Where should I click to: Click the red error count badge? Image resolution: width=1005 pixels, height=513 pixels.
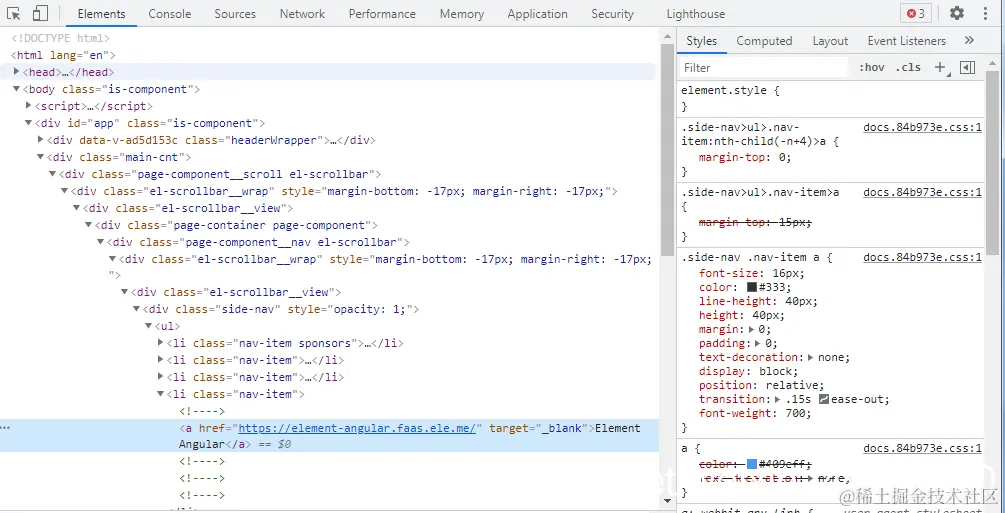click(916, 13)
